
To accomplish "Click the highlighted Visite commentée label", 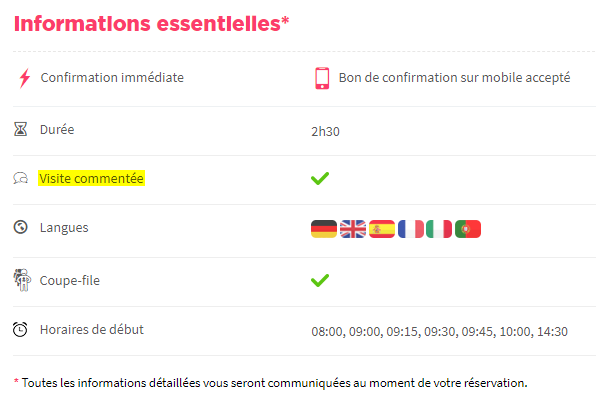I will click(92, 178).
